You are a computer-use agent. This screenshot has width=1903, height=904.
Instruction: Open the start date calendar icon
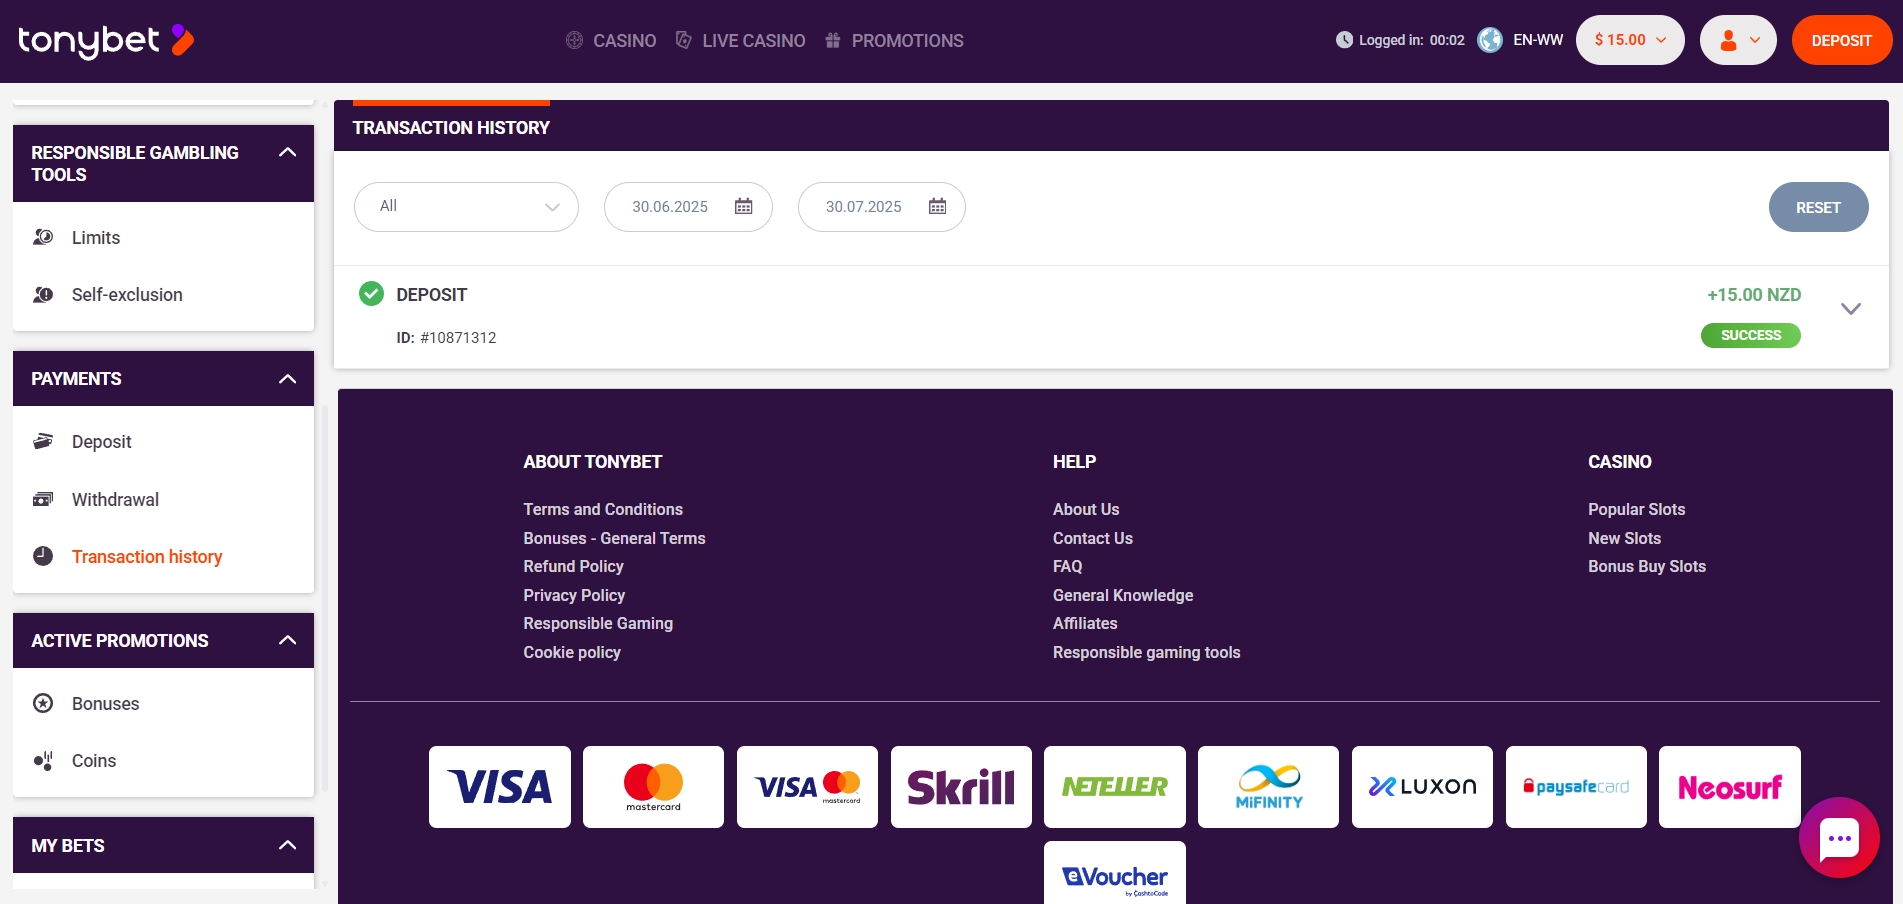743,206
